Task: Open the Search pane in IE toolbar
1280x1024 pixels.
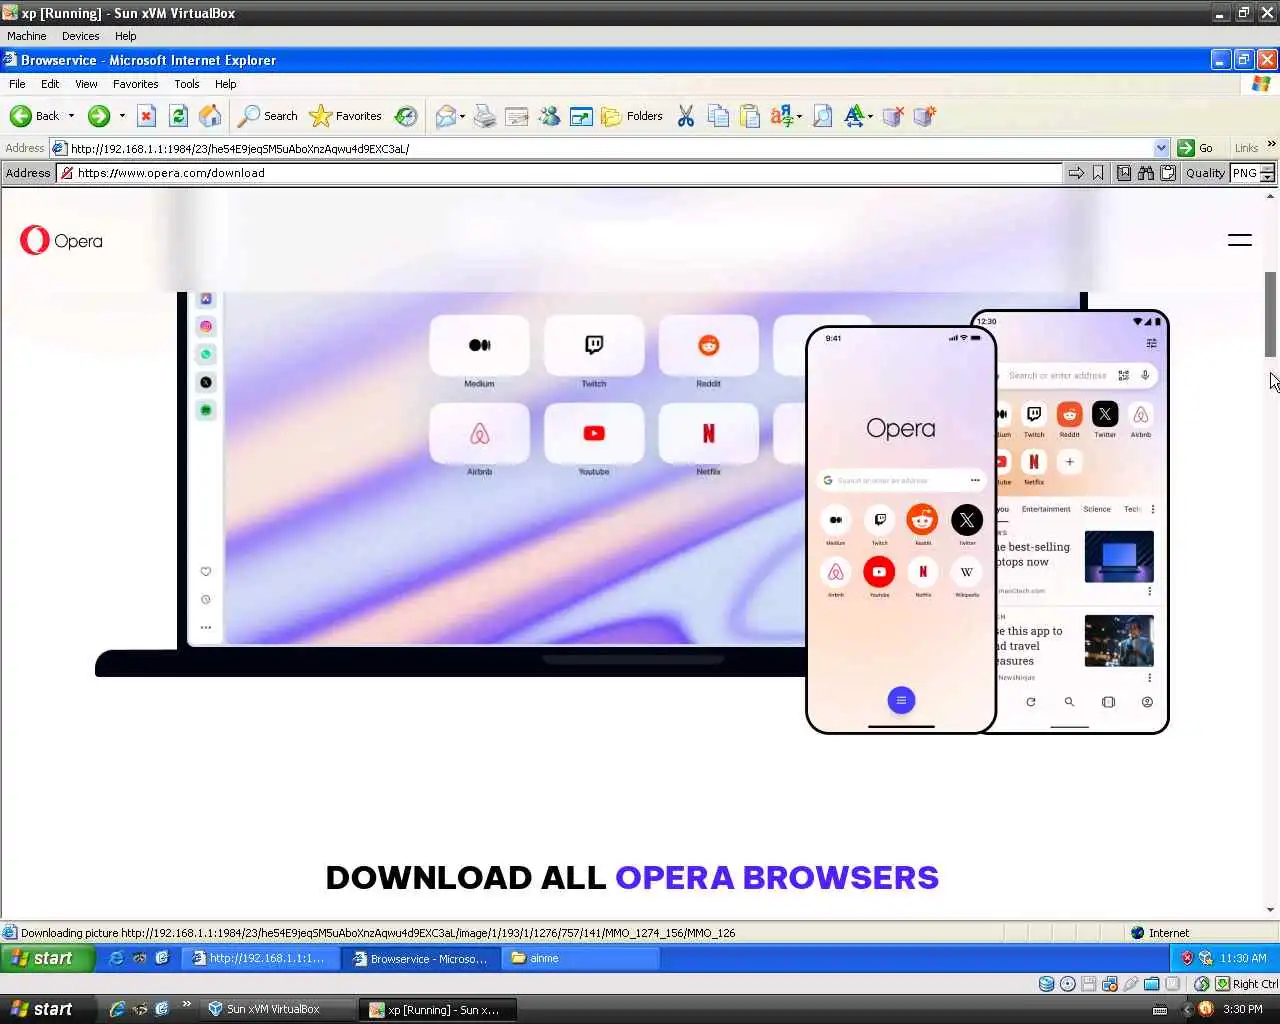Action: click(267, 116)
